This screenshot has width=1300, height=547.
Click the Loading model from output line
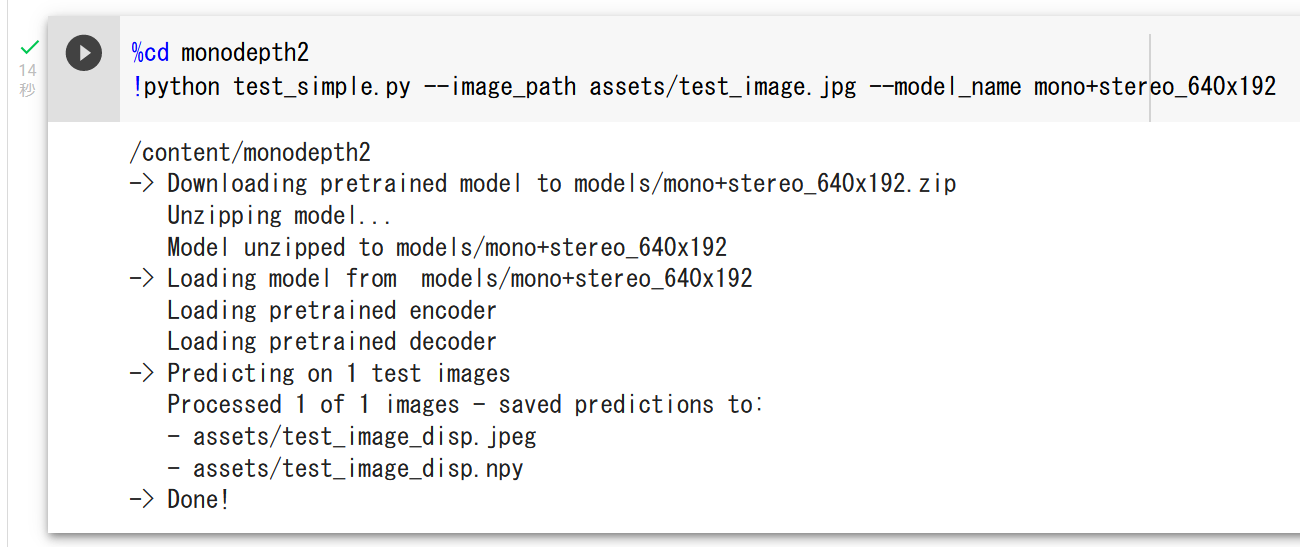[x=441, y=278]
